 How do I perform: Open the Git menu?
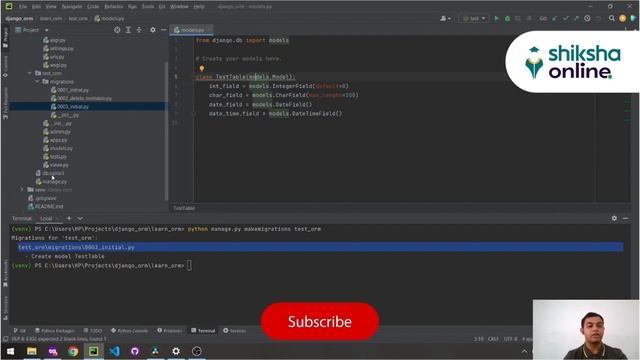(x=162, y=7)
